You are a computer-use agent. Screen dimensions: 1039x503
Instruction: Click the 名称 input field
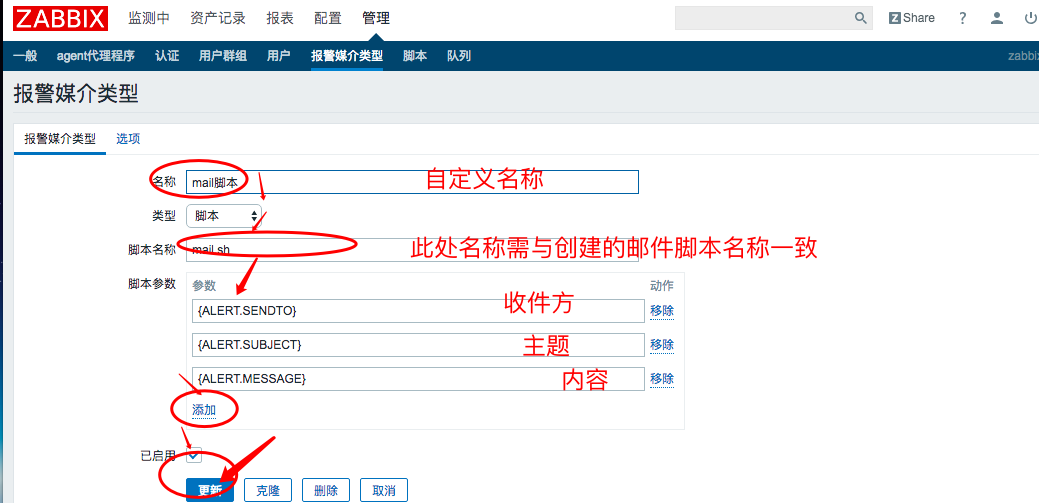412,182
